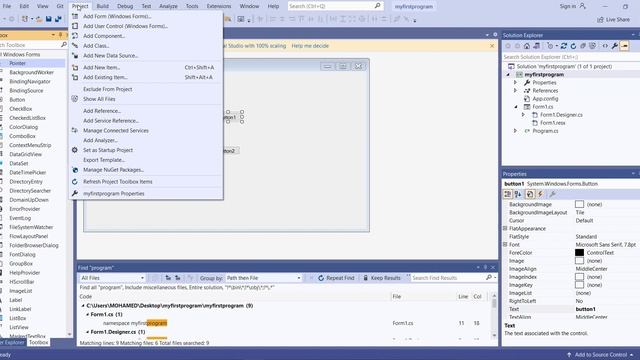Choose Add New Item menu entry
This screenshot has height=360, width=640.
(x=147, y=67)
